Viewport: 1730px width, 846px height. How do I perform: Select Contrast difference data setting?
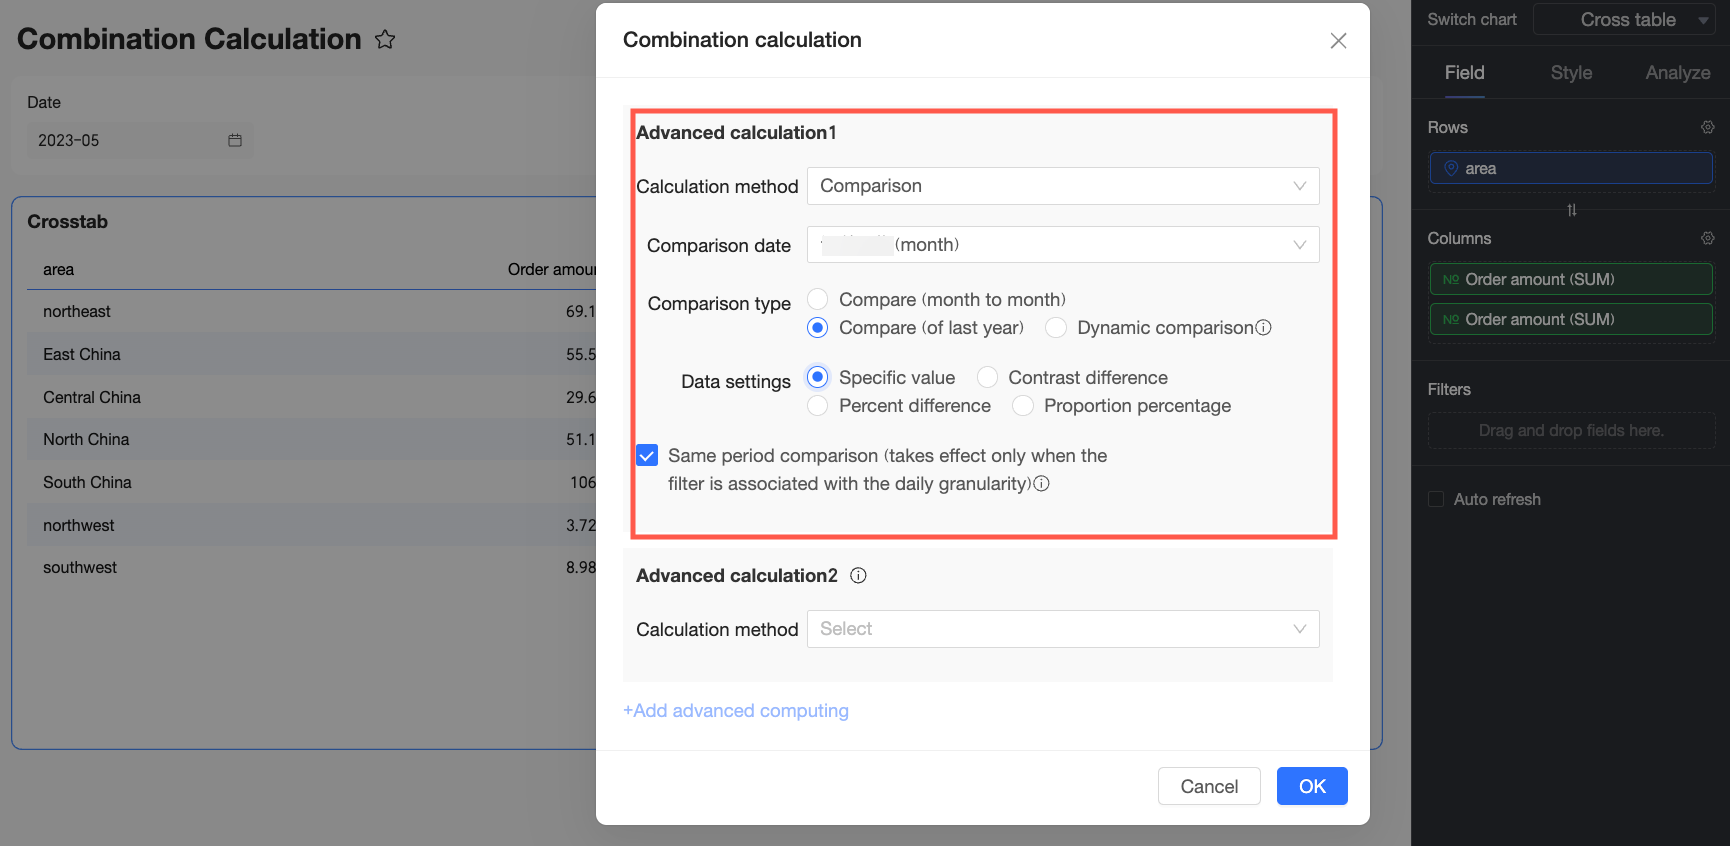[987, 377]
